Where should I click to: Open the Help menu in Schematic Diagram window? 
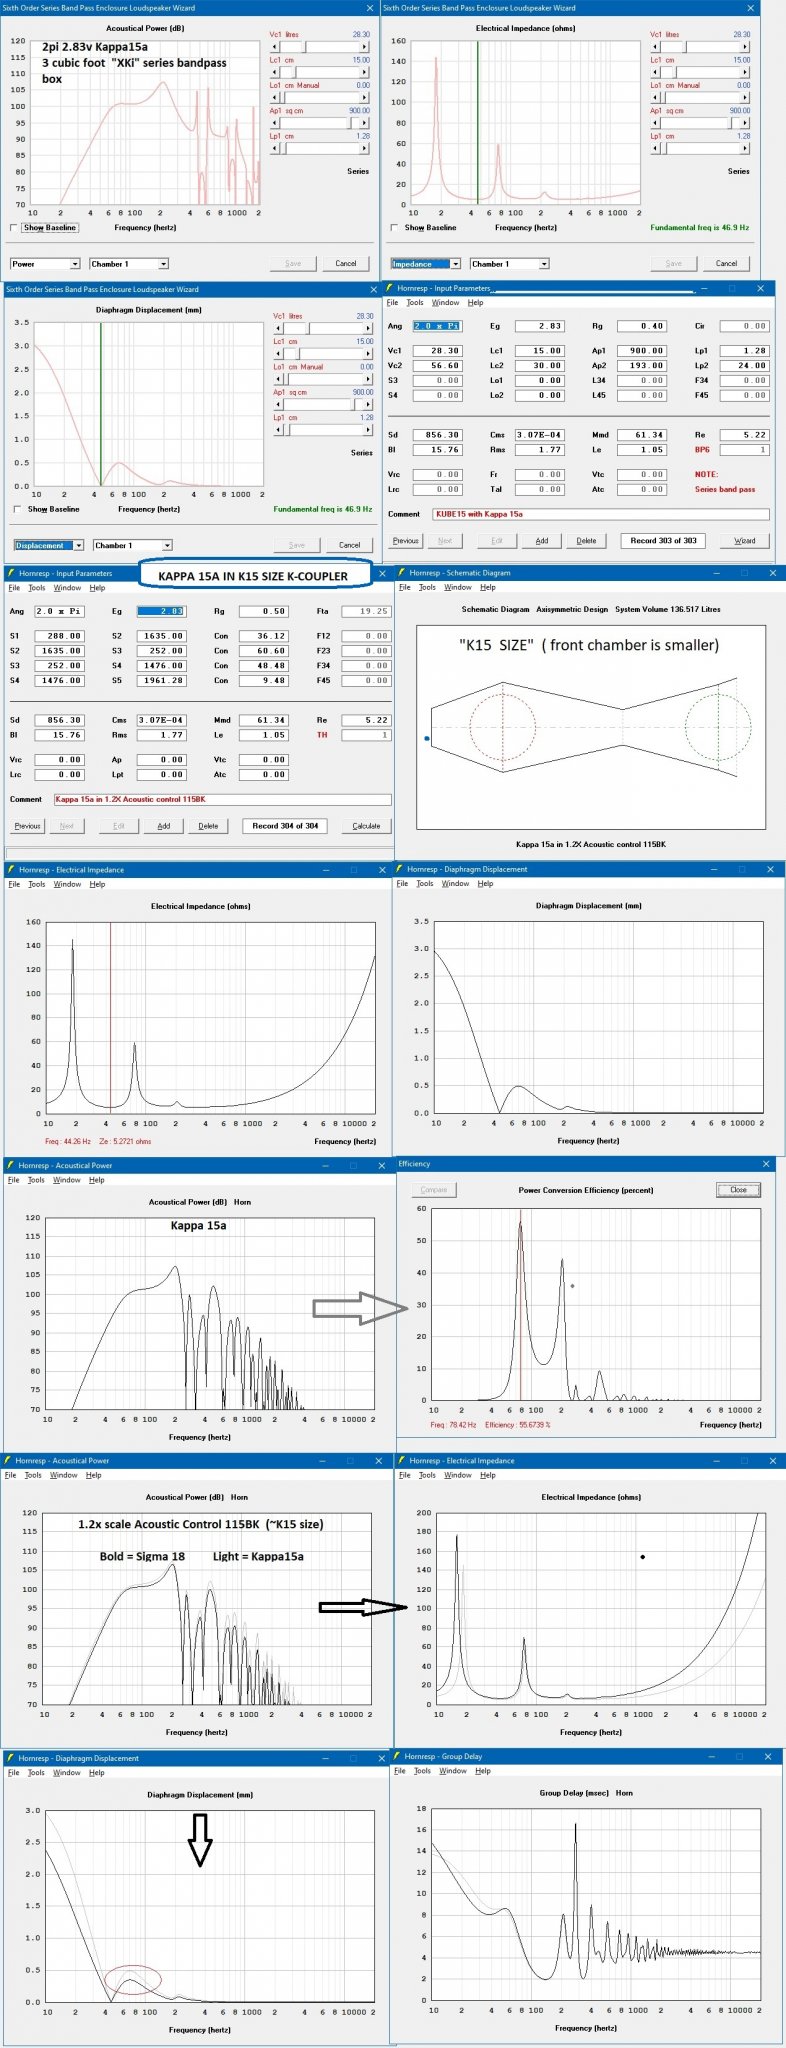pyautogui.click(x=488, y=588)
